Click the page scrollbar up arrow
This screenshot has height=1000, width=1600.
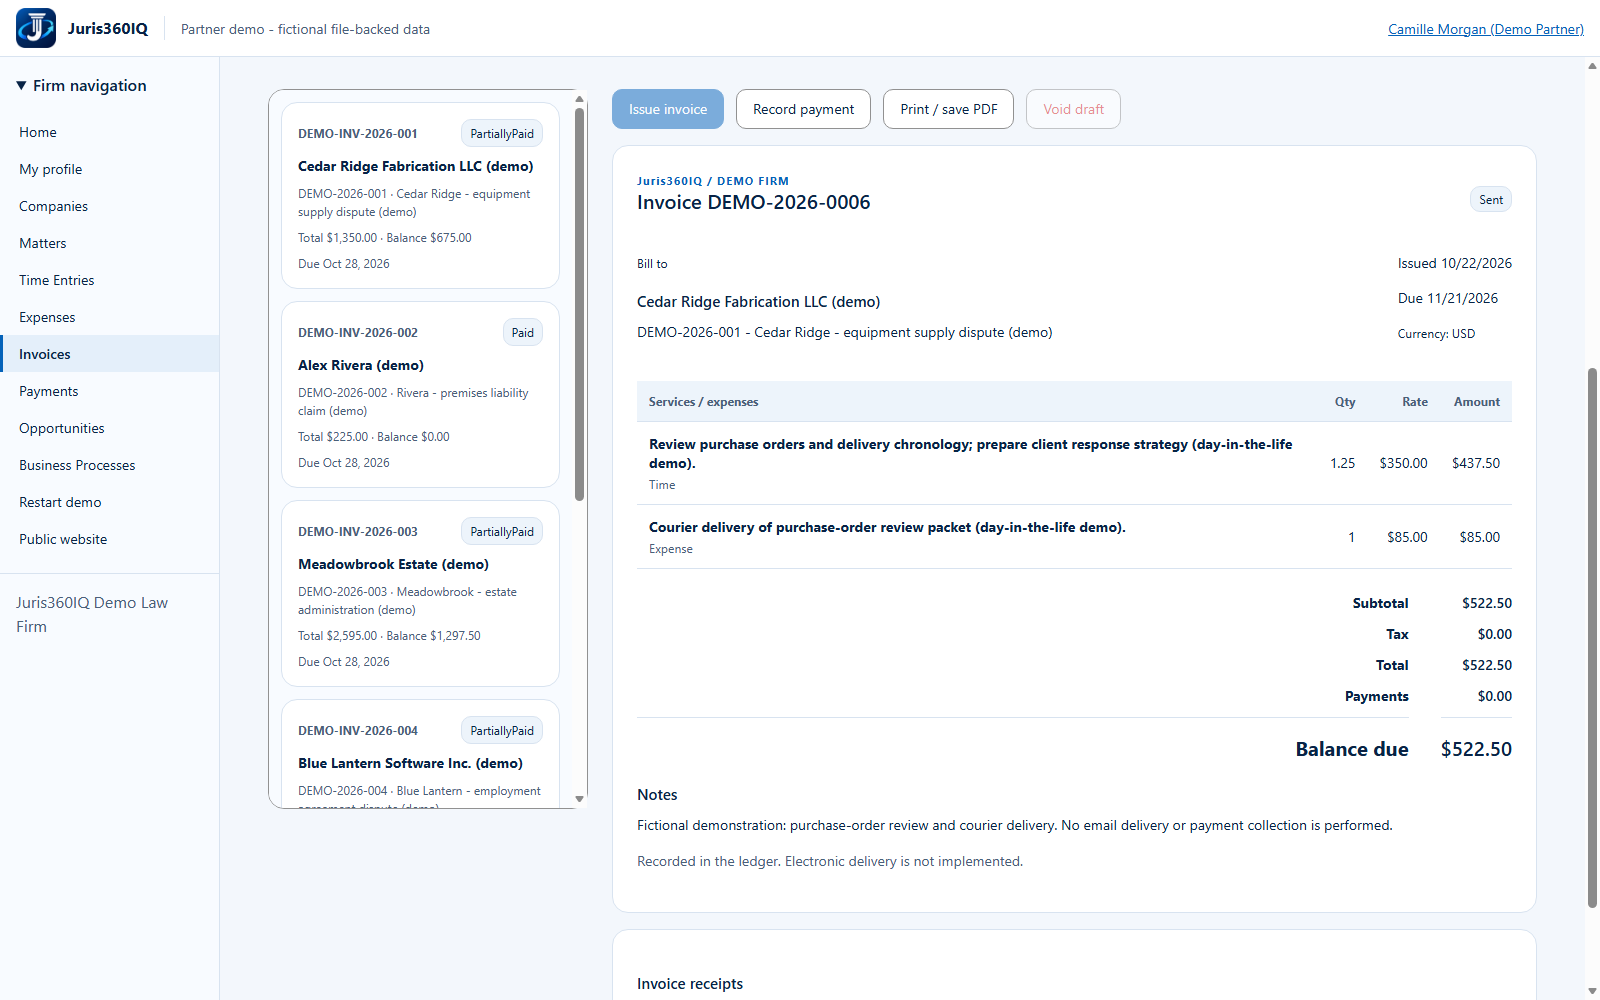1592,66
